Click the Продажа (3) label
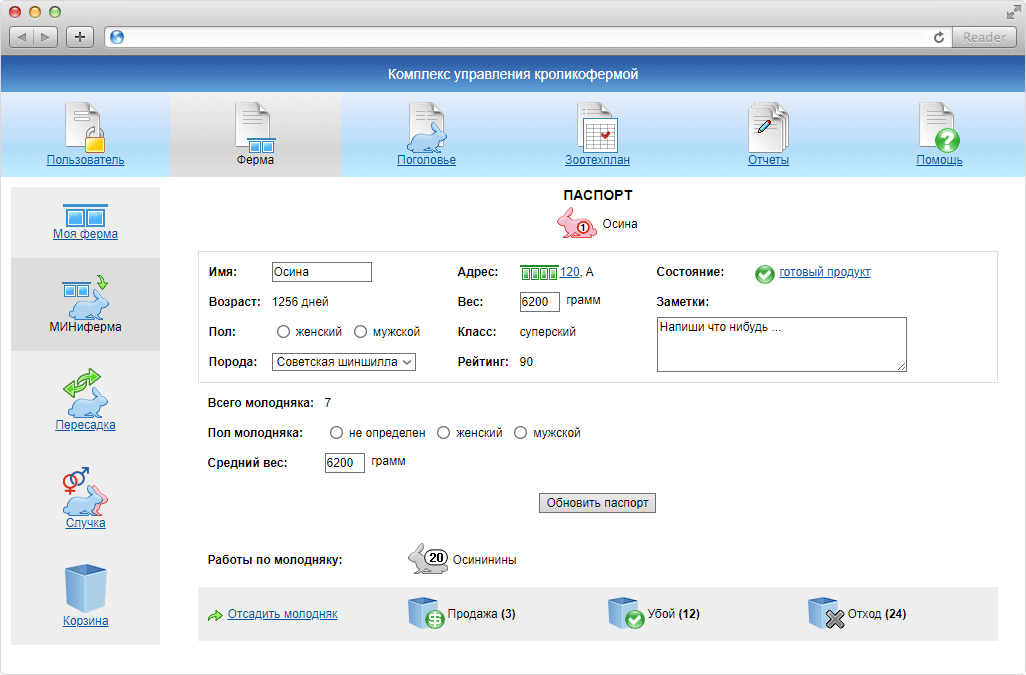Viewport: 1026px width, 675px height. click(x=482, y=614)
